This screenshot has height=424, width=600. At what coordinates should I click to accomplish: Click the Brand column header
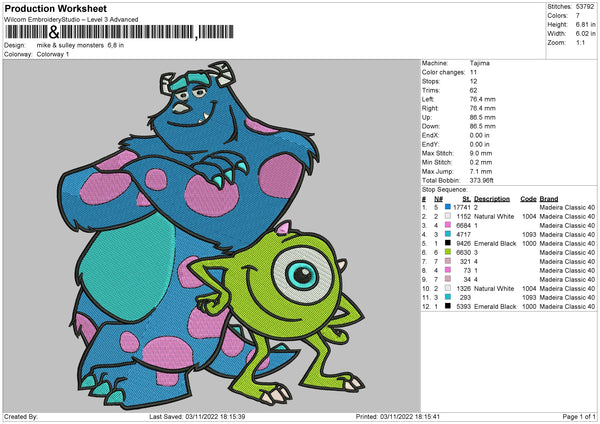[x=549, y=199]
